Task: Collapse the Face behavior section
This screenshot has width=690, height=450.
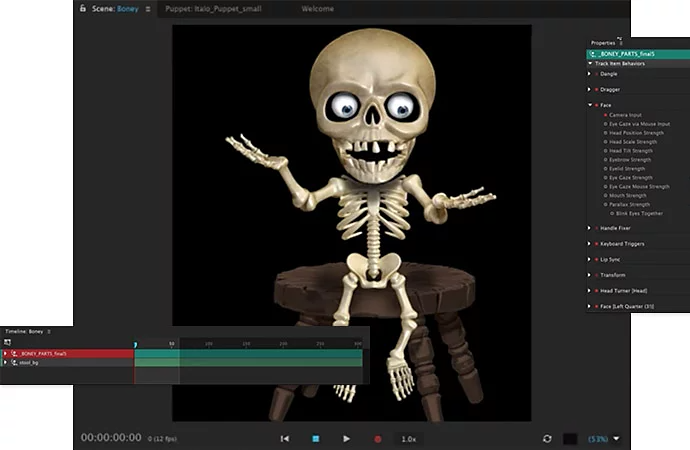Action: click(590, 104)
